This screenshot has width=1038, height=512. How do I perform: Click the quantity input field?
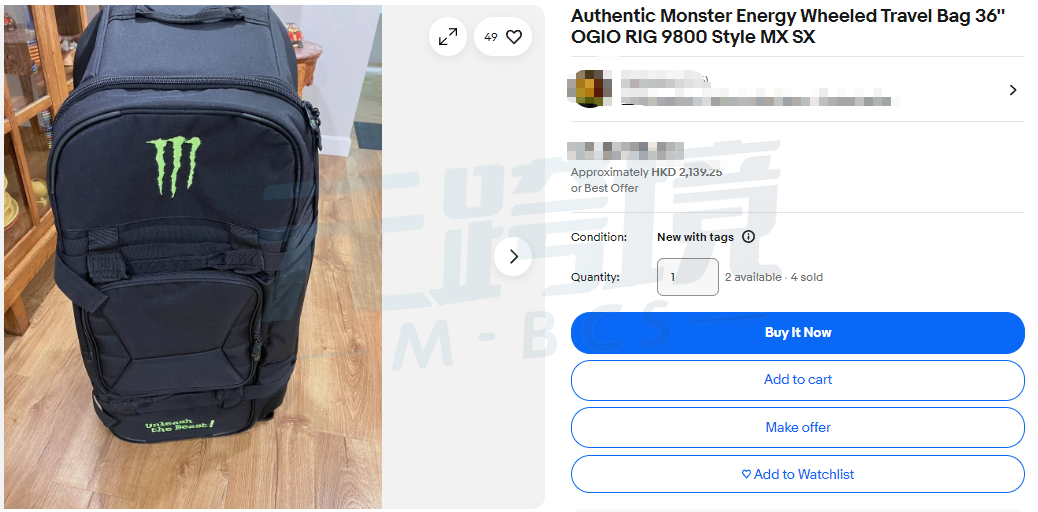click(x=688, y=277)
